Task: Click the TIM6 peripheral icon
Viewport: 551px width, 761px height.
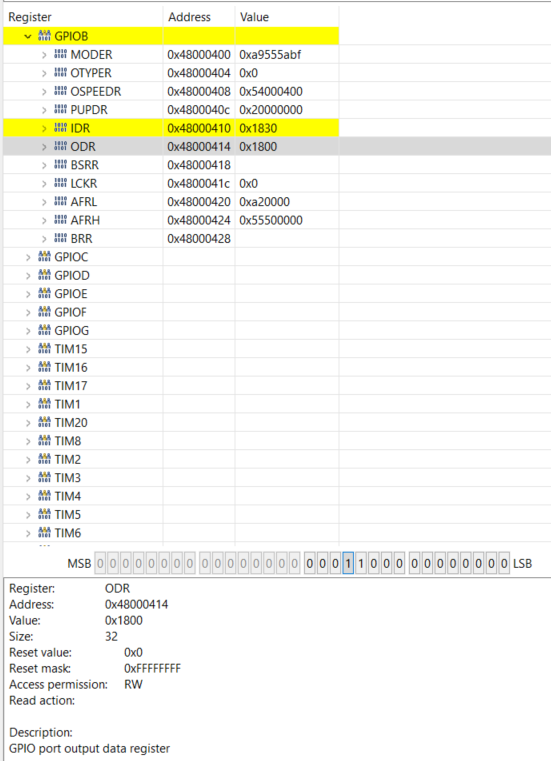Action: coord(44,533)
